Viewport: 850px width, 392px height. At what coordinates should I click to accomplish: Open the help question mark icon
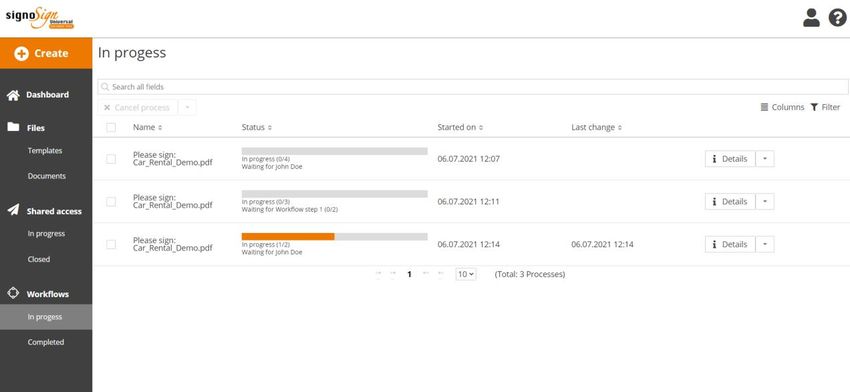click(838, 18)
